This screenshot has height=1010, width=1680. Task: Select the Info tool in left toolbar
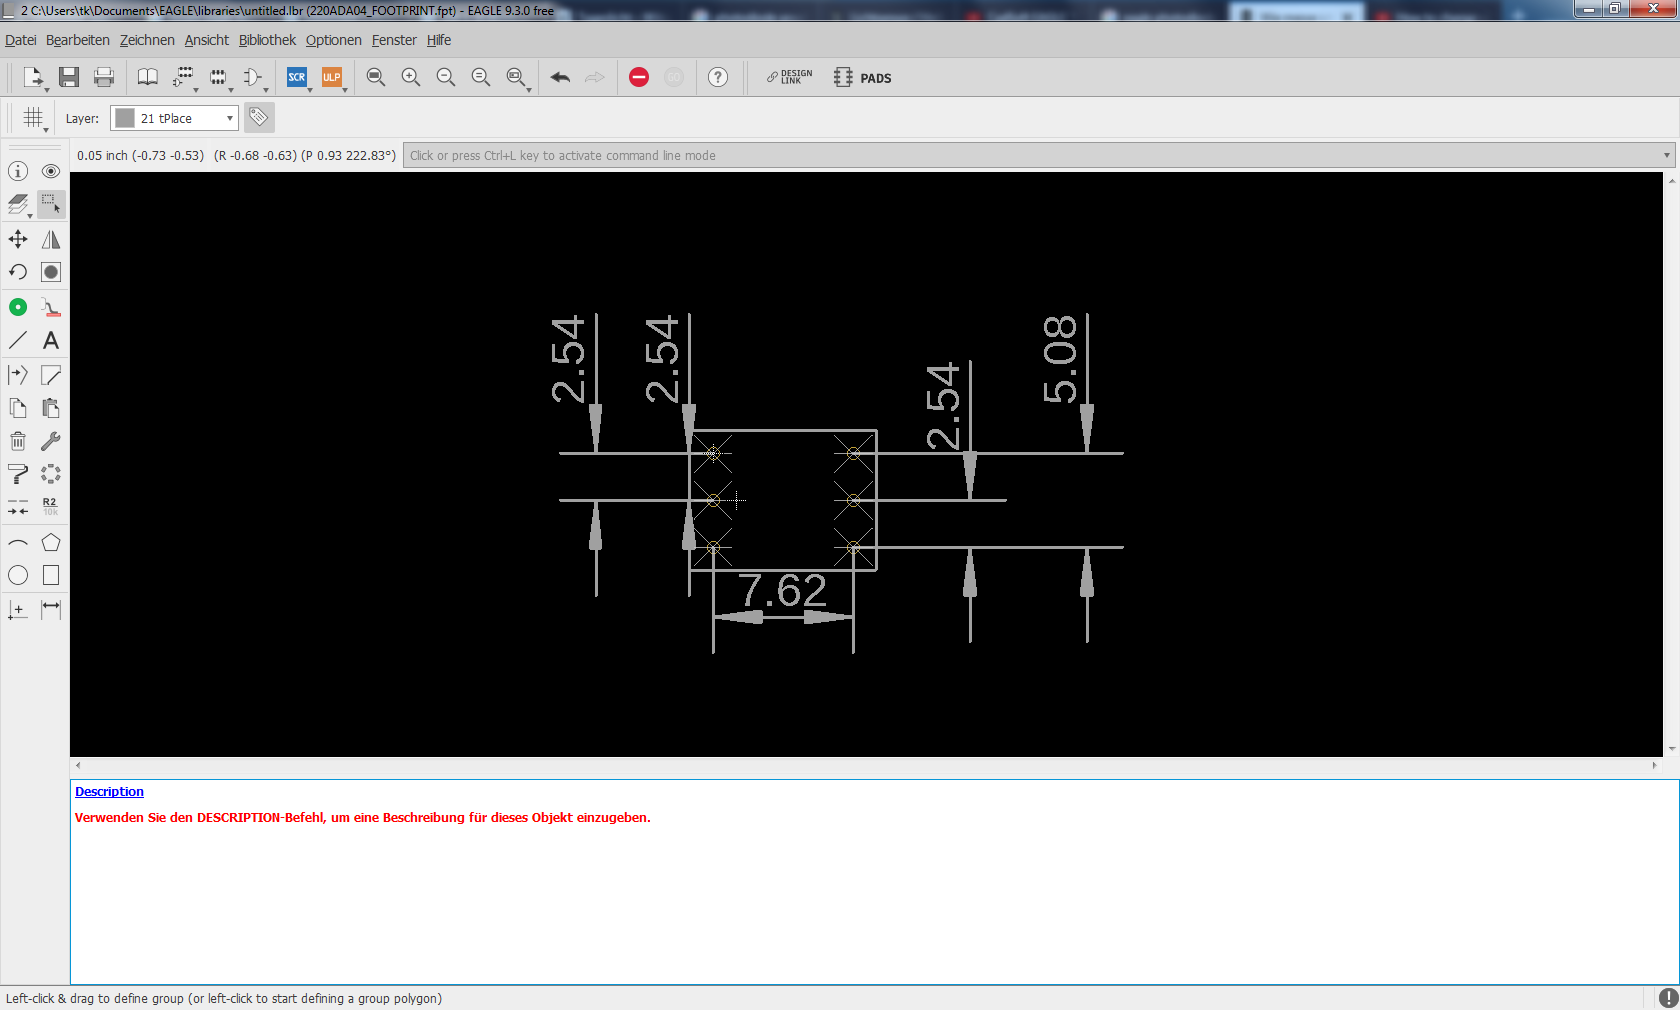coord(18,171)
